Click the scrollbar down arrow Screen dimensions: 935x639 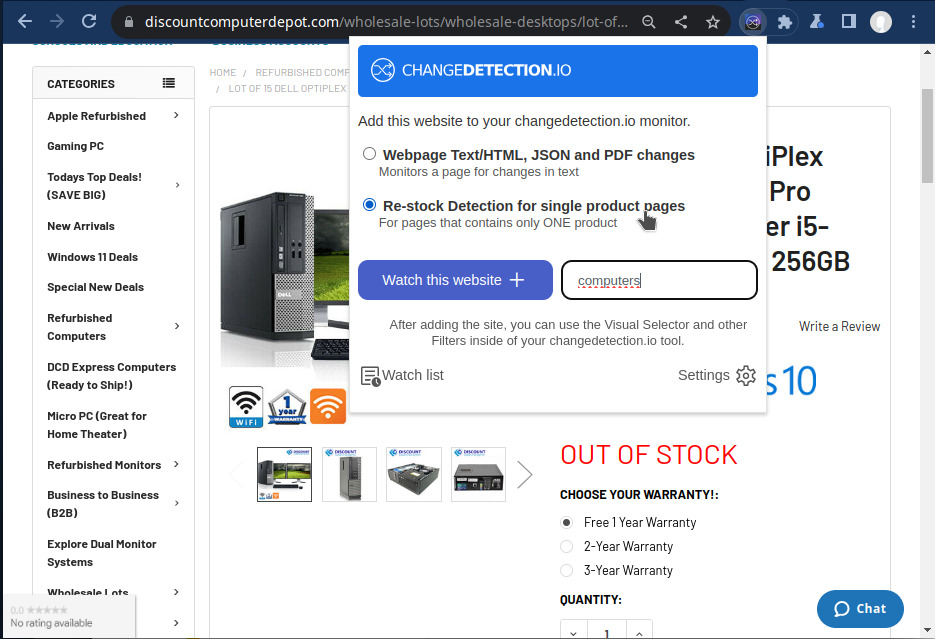[927, 631]
